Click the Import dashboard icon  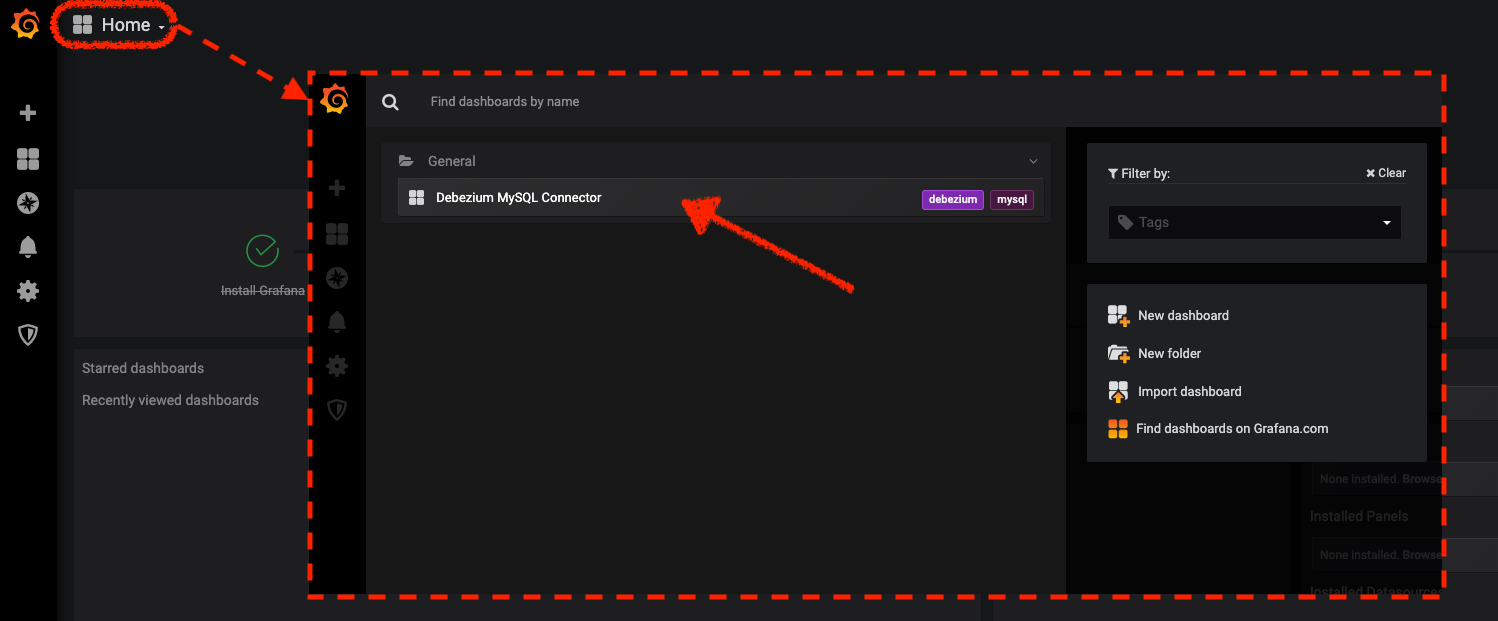(x=1118, y=391)
